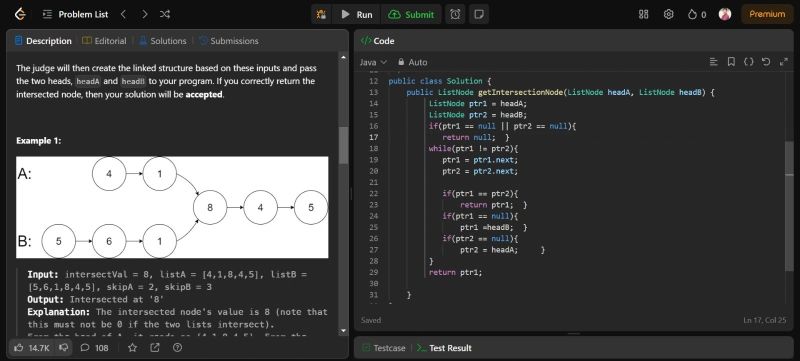
Task: Dislike the problem thumbs down icon
Action: [63, 348]
